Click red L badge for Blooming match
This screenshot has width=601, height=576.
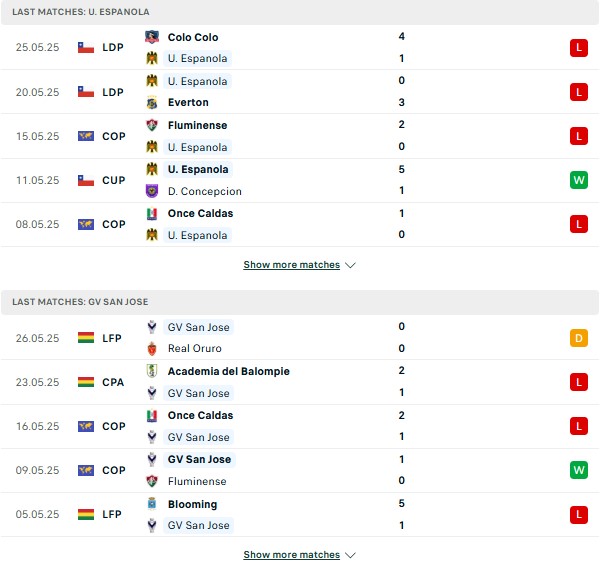pyautogui.click(x=579, y=515)
